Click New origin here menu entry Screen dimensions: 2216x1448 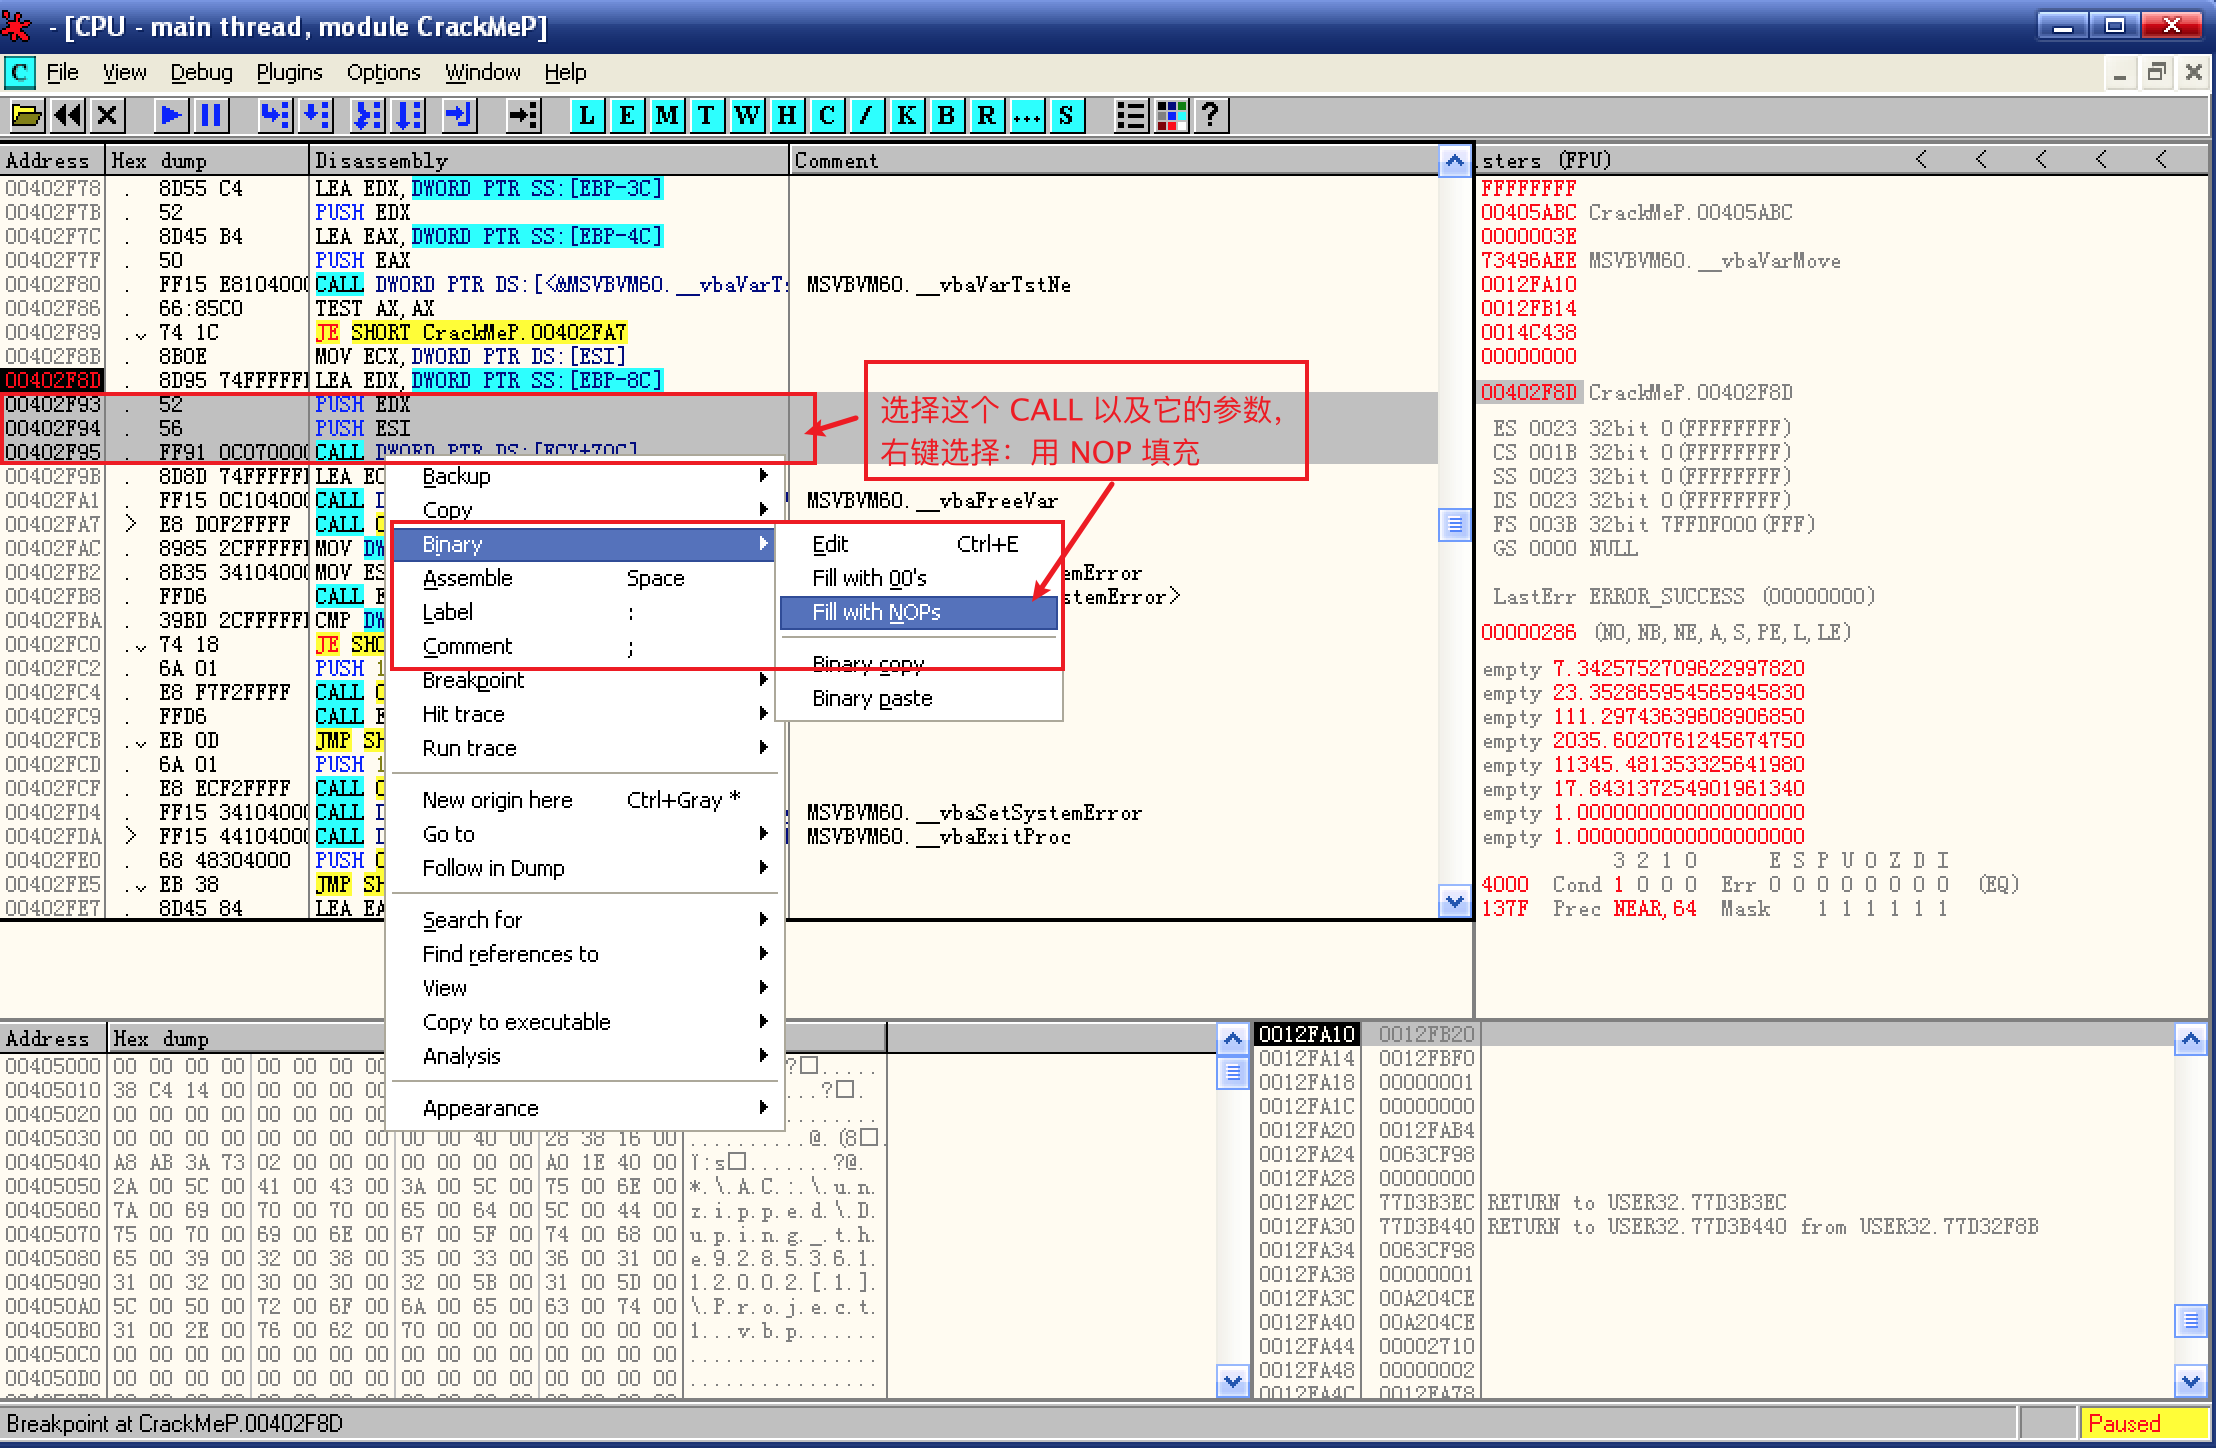(497, 800)
